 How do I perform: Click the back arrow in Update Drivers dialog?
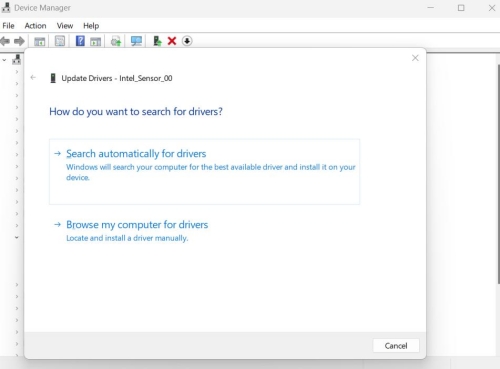point(33,78)
